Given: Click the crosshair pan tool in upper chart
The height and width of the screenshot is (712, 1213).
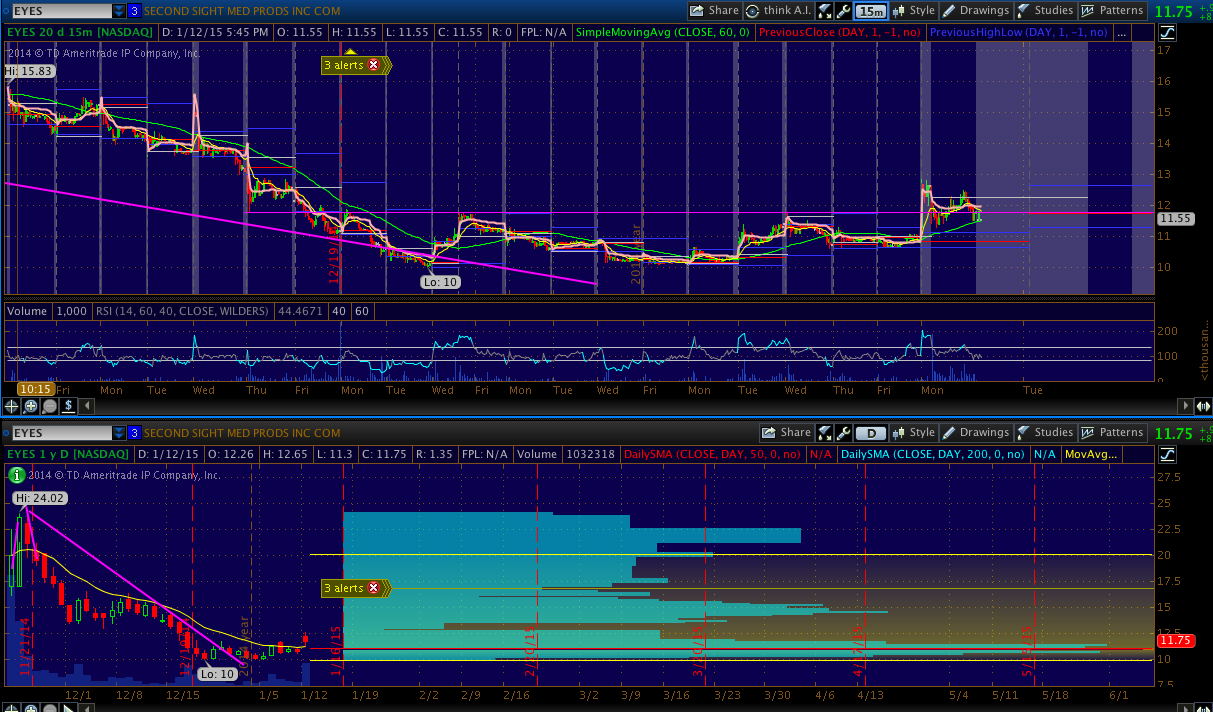Looking at the screenshot, I should point(12,406).
